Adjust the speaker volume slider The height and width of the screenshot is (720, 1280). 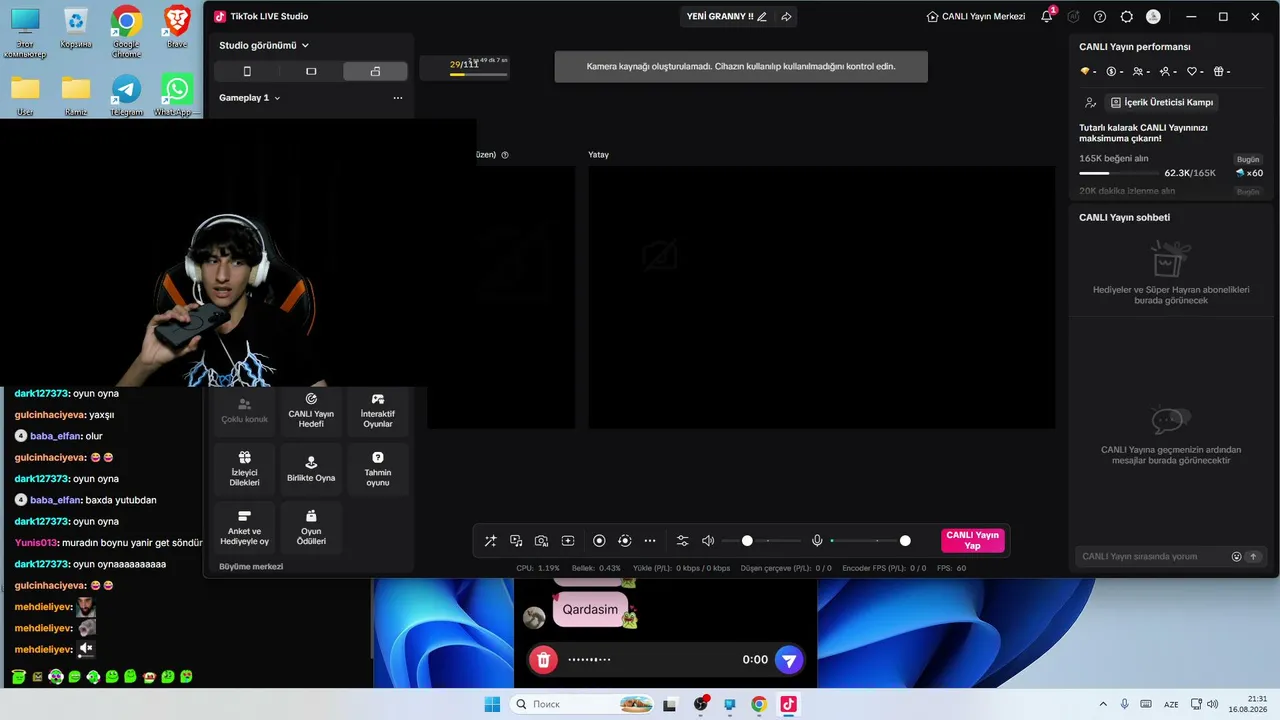761,541
